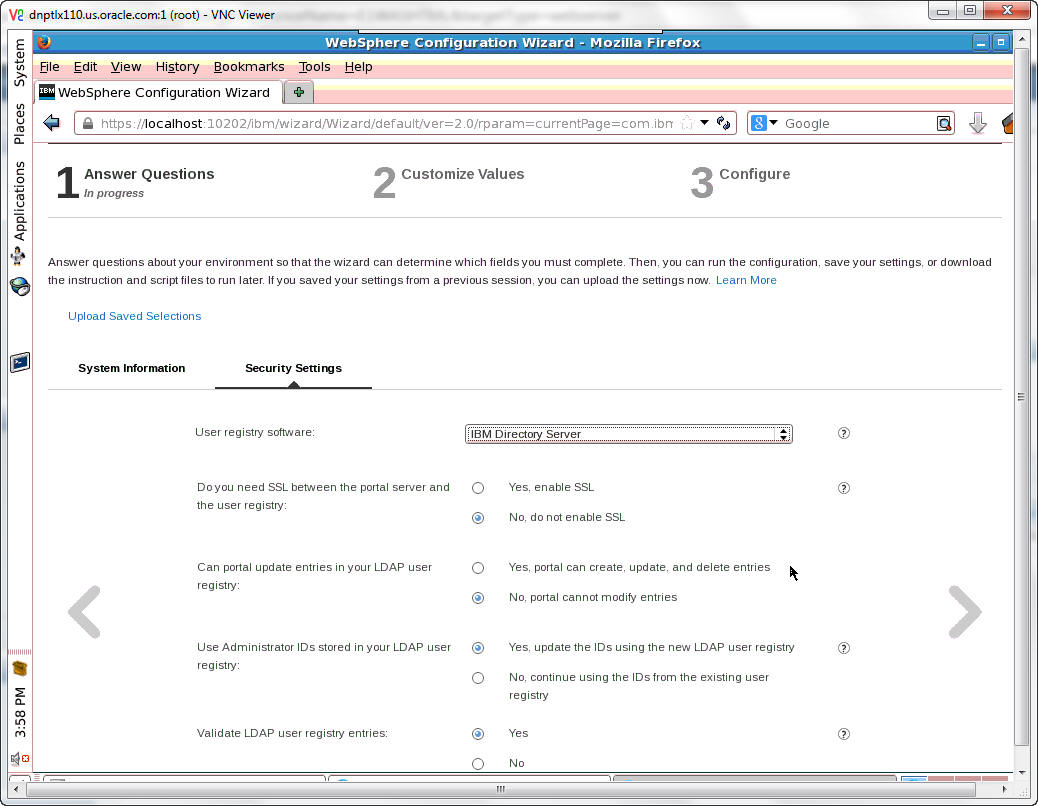
Task: Open a new tab with plus button
Action: click(x=299, y=92)
